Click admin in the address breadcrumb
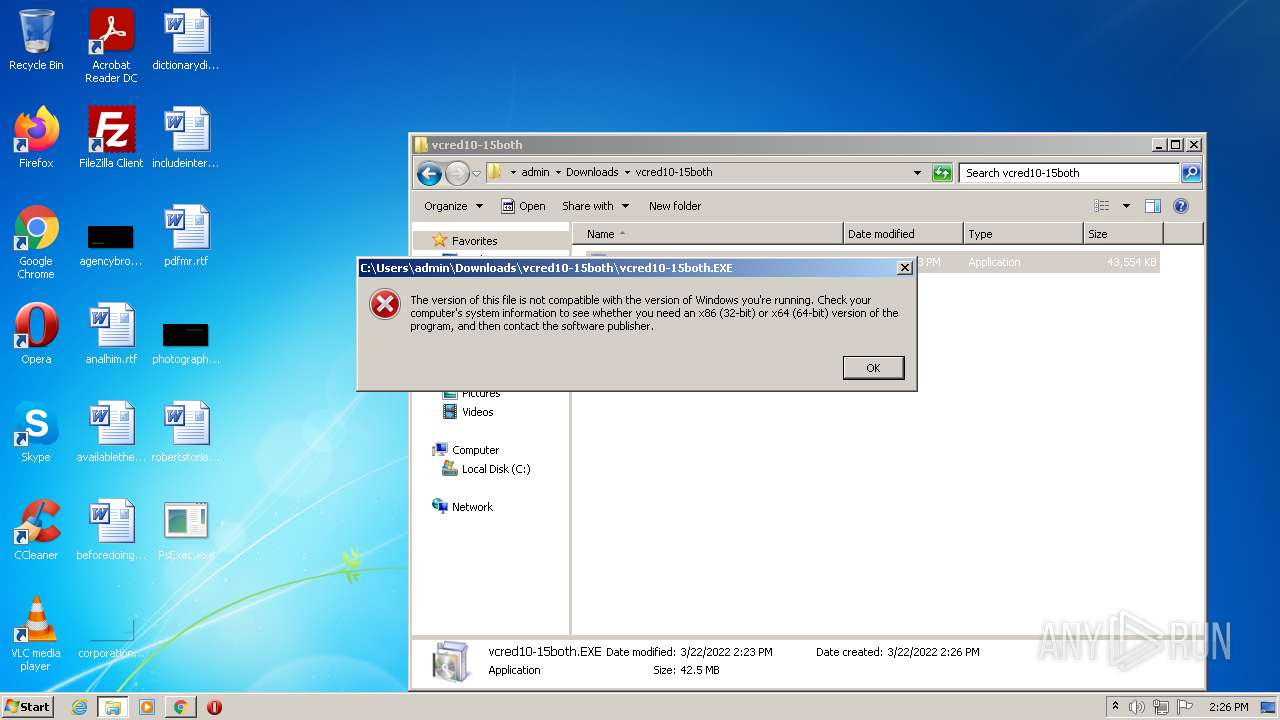 [x=535, y=172]
